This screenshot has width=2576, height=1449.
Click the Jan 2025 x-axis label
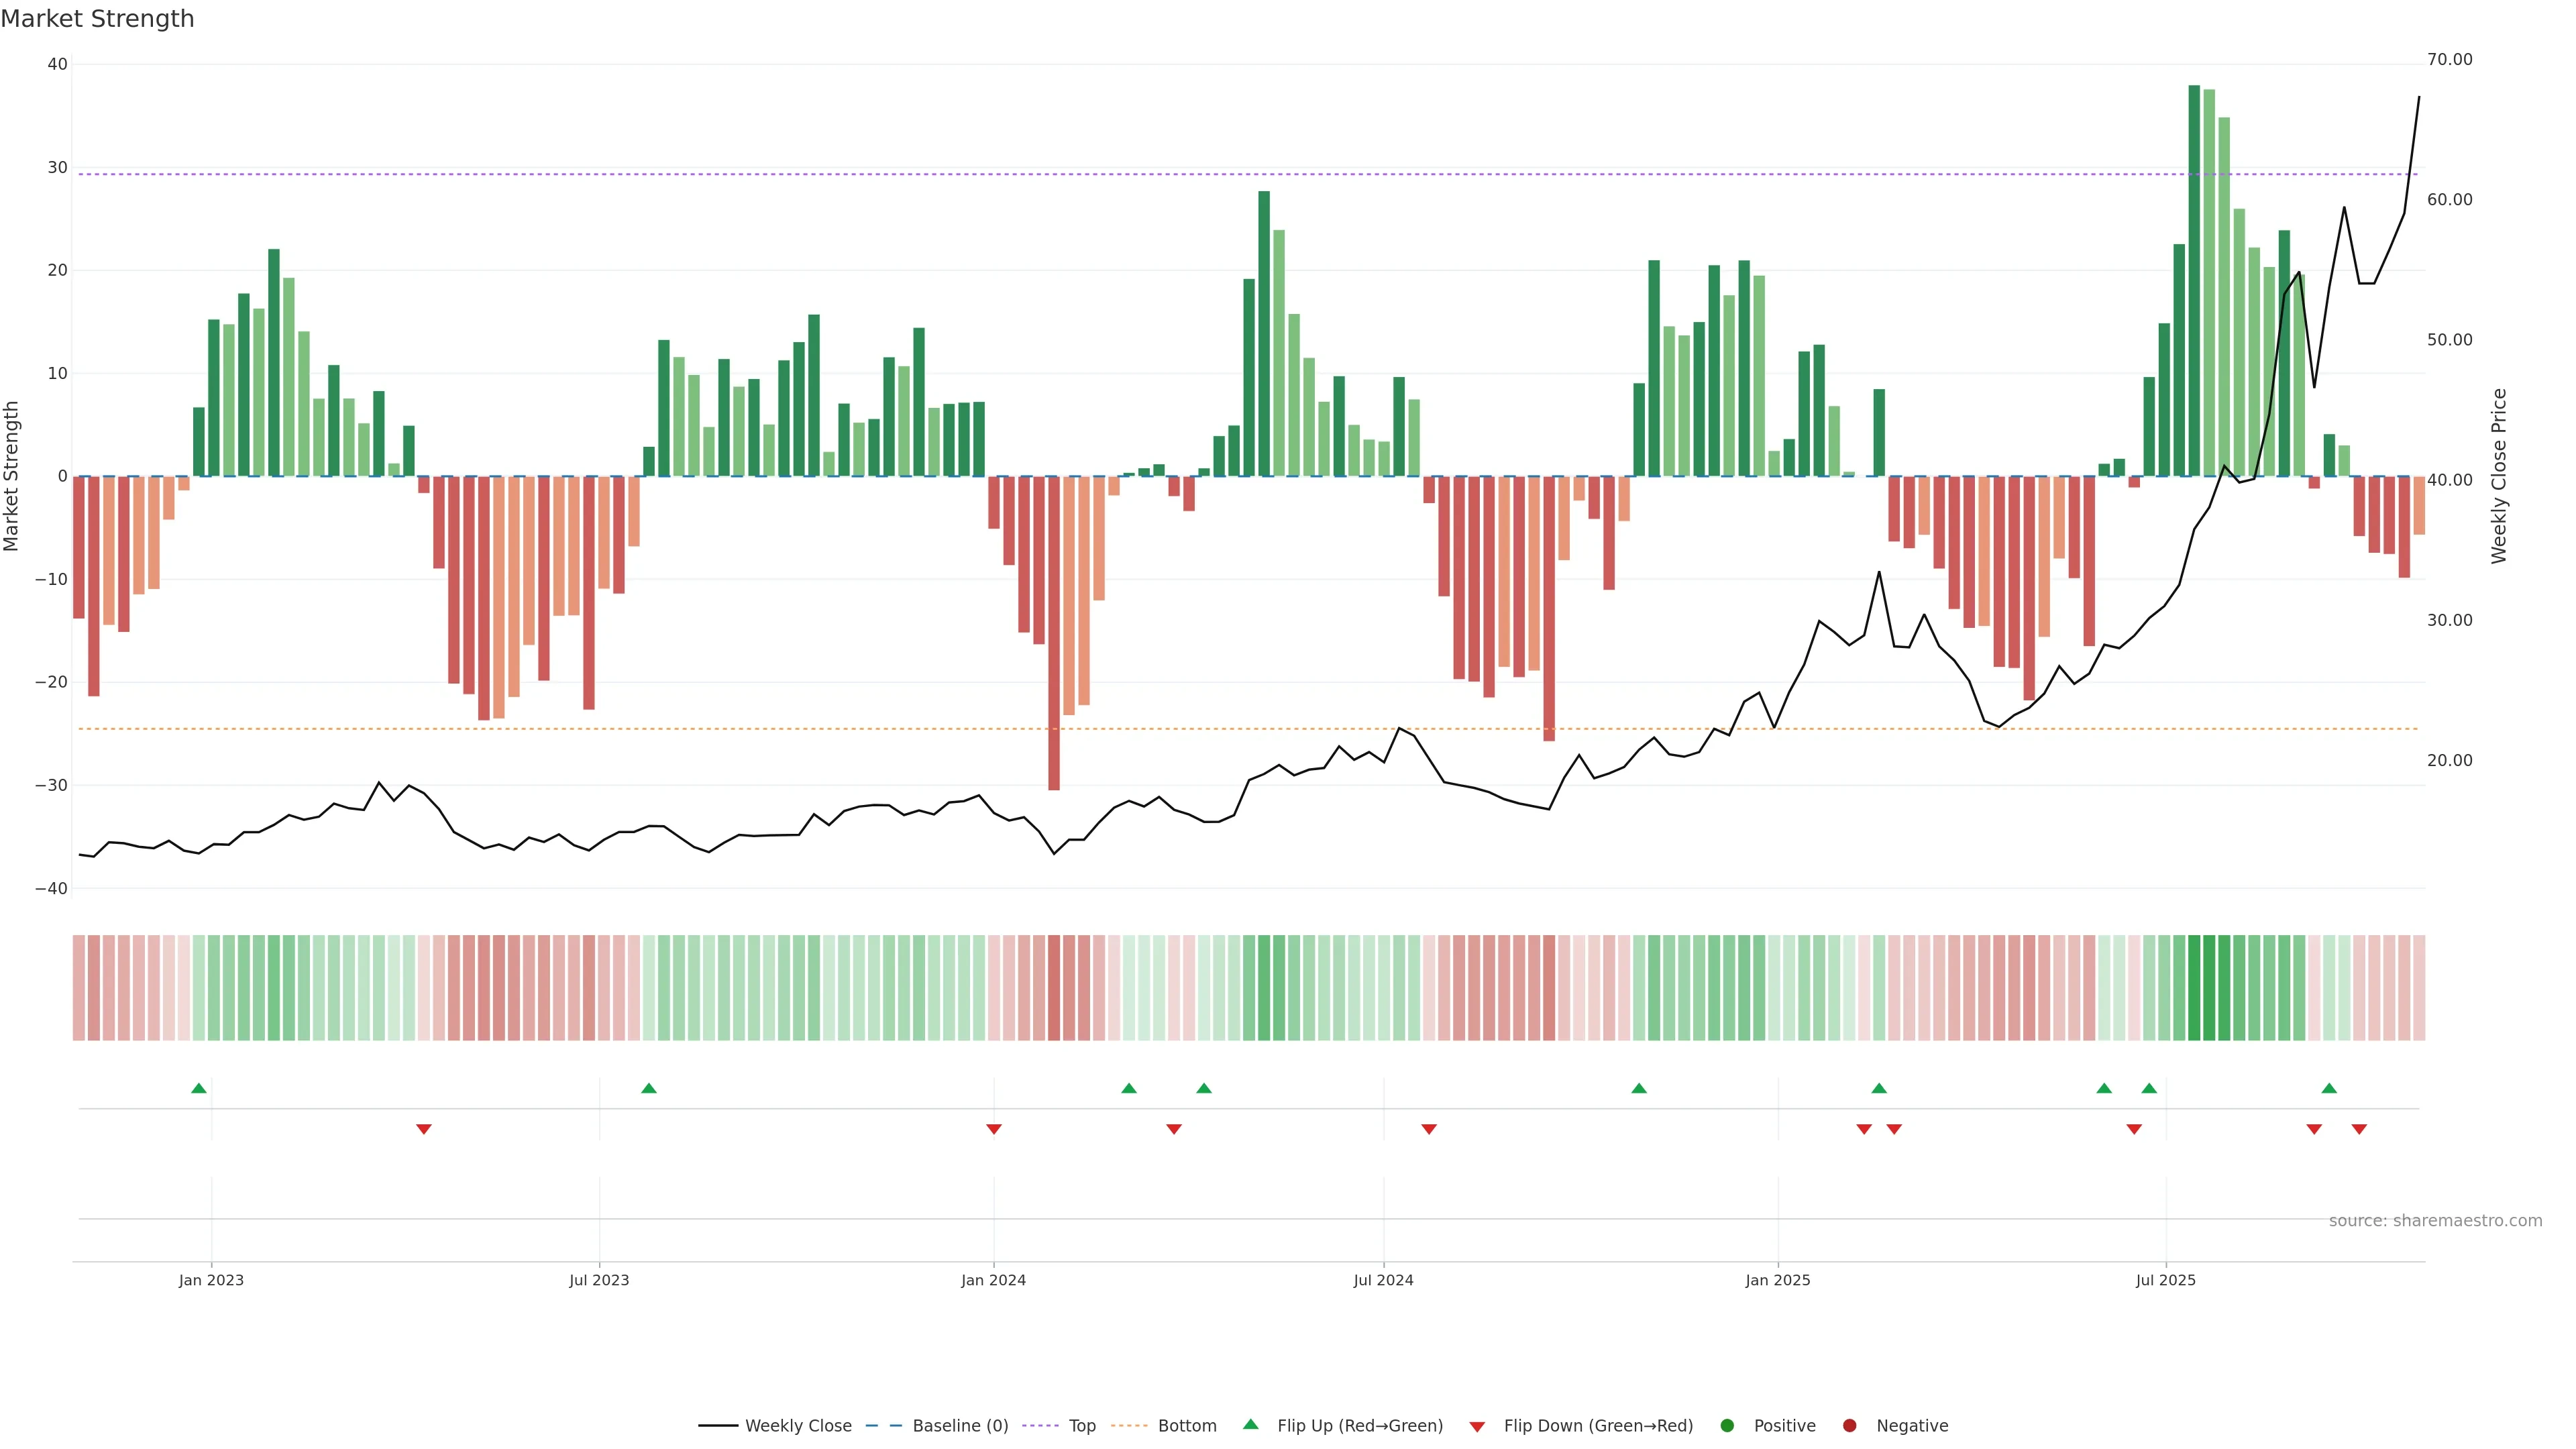coord(1778,1280)
